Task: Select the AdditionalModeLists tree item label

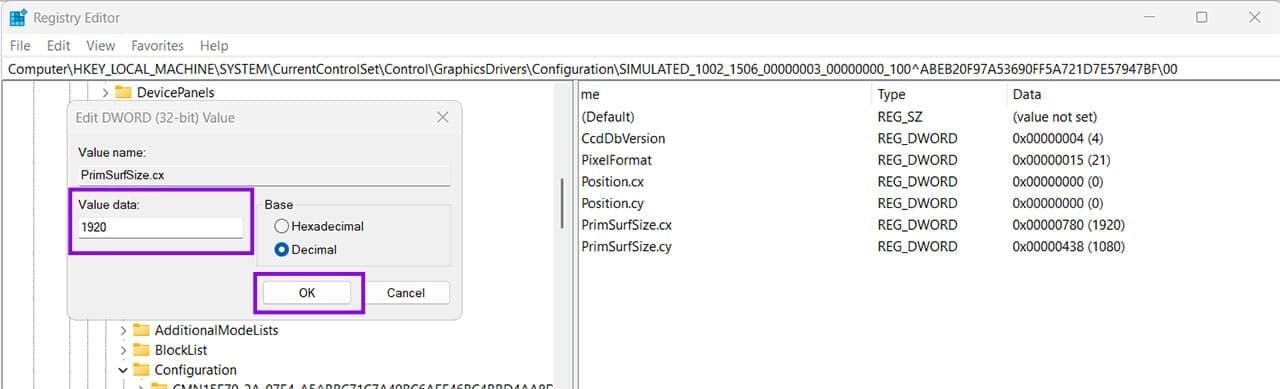Action: pyautogui.click(x=216, y=330)
